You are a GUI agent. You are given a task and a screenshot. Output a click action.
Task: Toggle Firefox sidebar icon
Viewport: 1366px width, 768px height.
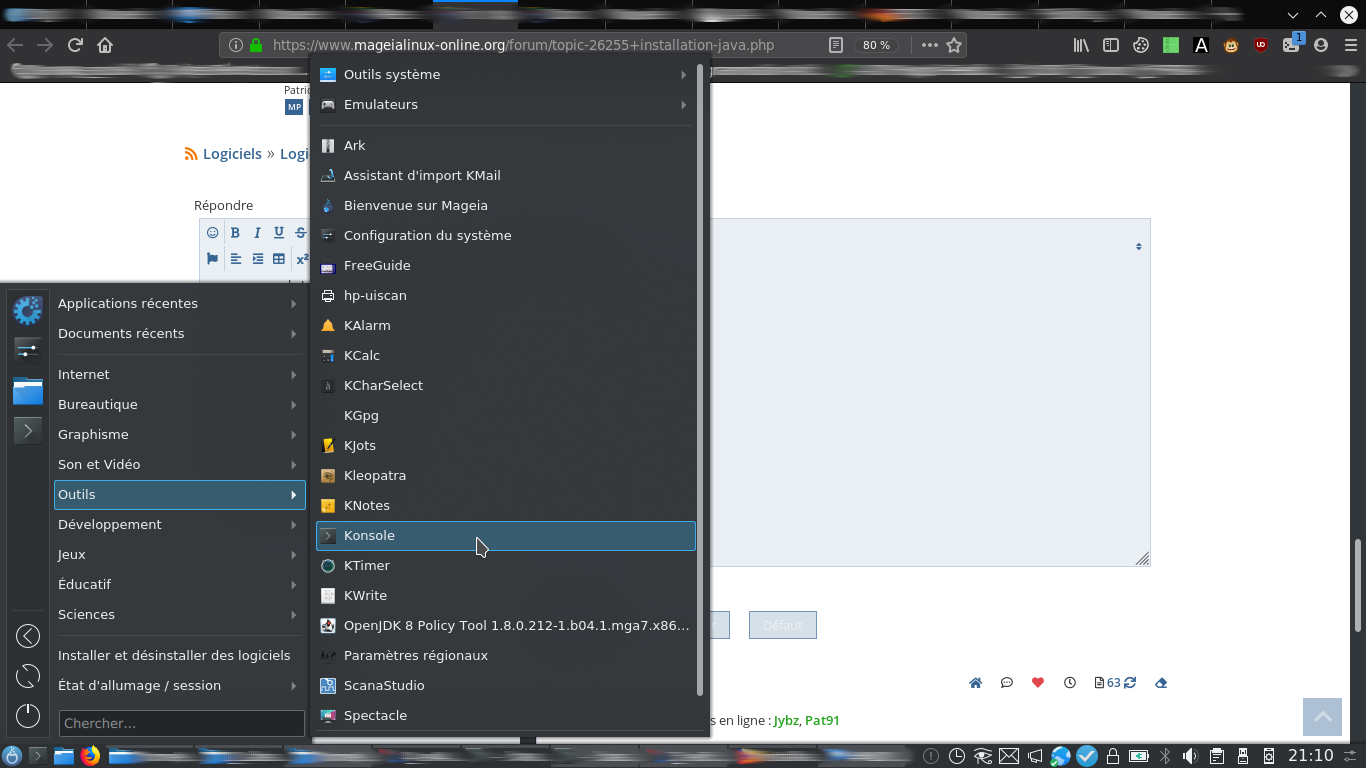1111,45
